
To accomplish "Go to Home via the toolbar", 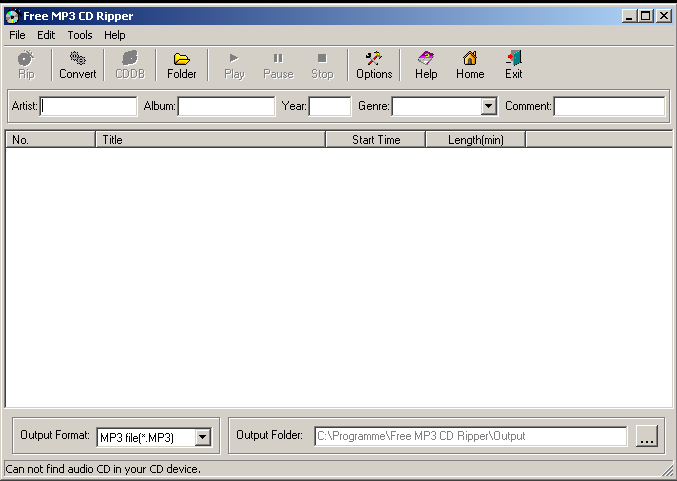I will (470, 65).
